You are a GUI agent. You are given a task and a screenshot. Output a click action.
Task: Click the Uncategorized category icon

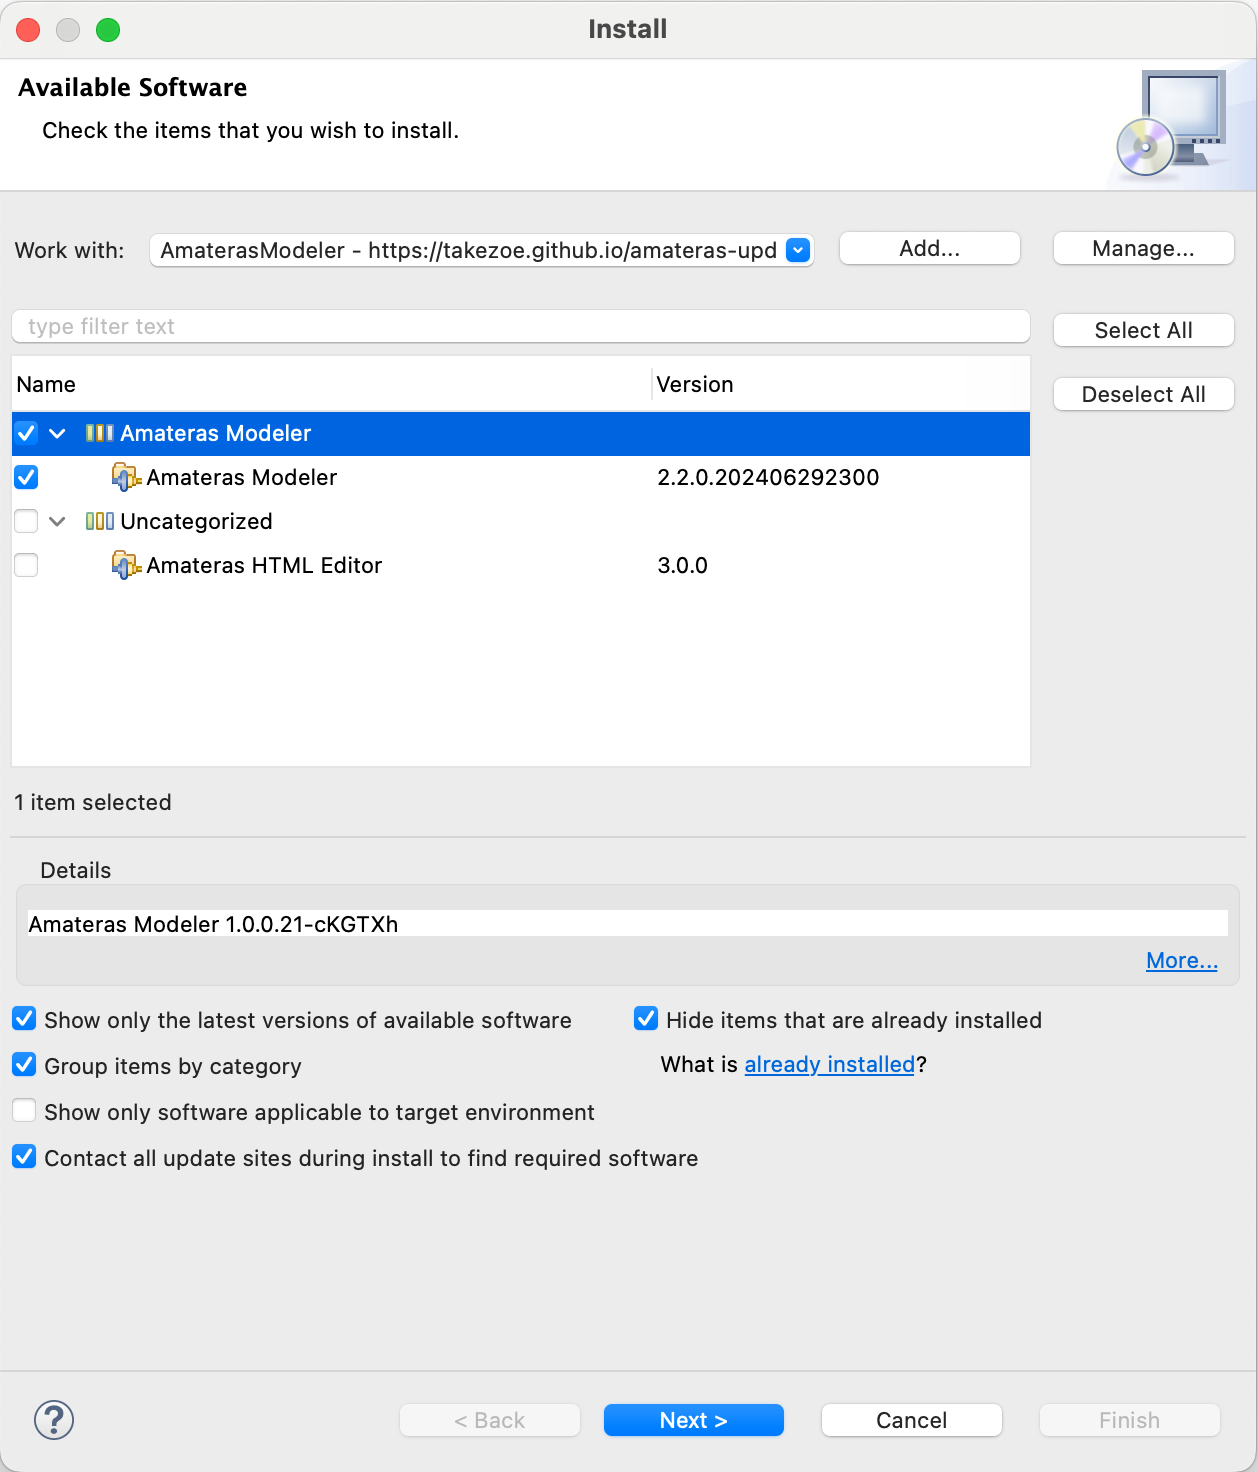[x=99, y=521]
